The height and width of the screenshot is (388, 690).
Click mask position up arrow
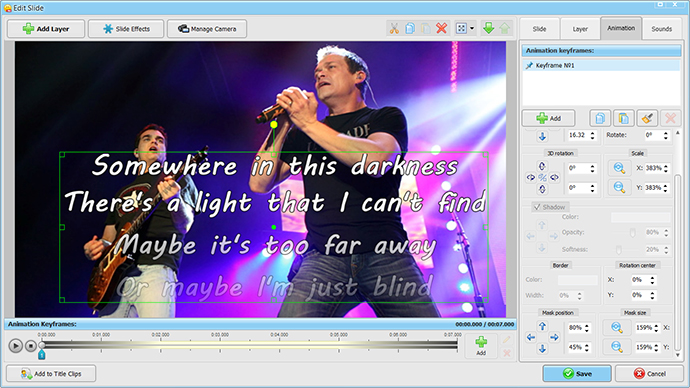[542, 326]
